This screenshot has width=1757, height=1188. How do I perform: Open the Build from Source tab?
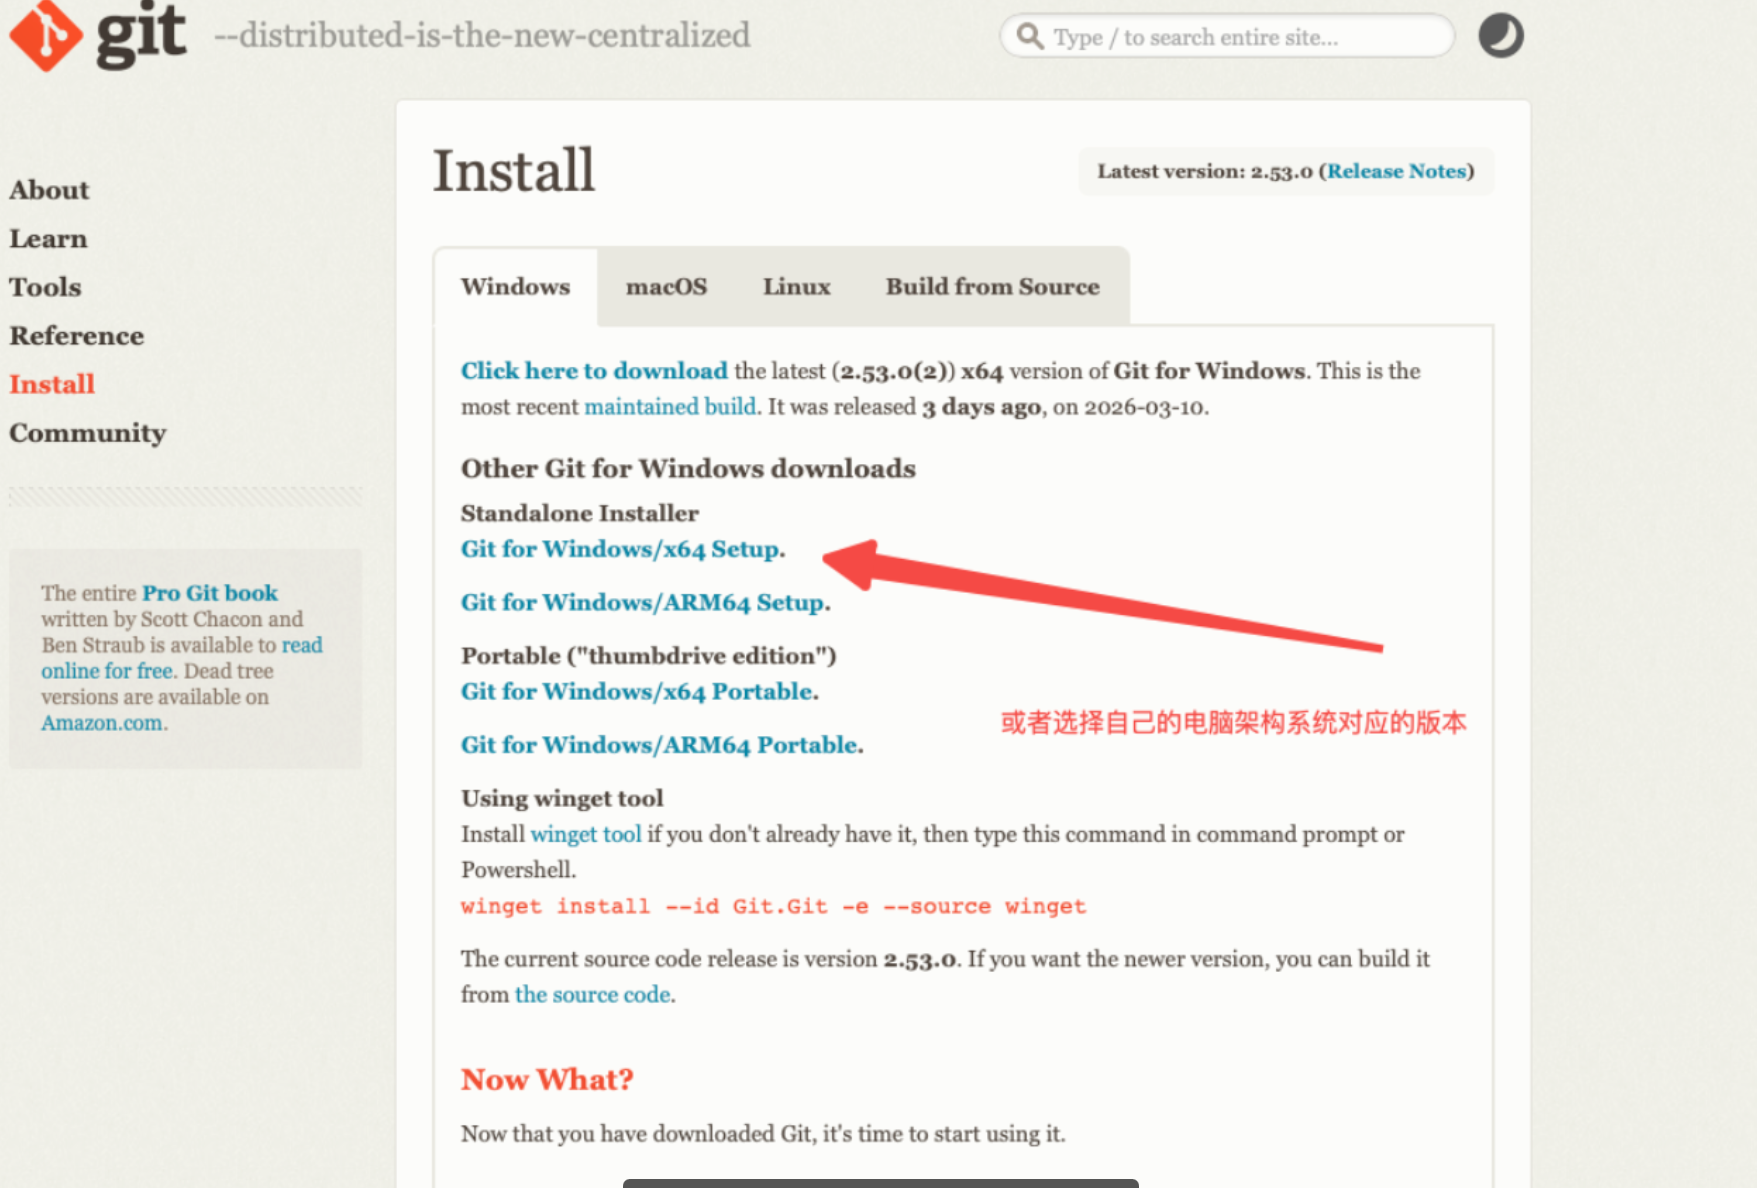[x=992, y=287]
